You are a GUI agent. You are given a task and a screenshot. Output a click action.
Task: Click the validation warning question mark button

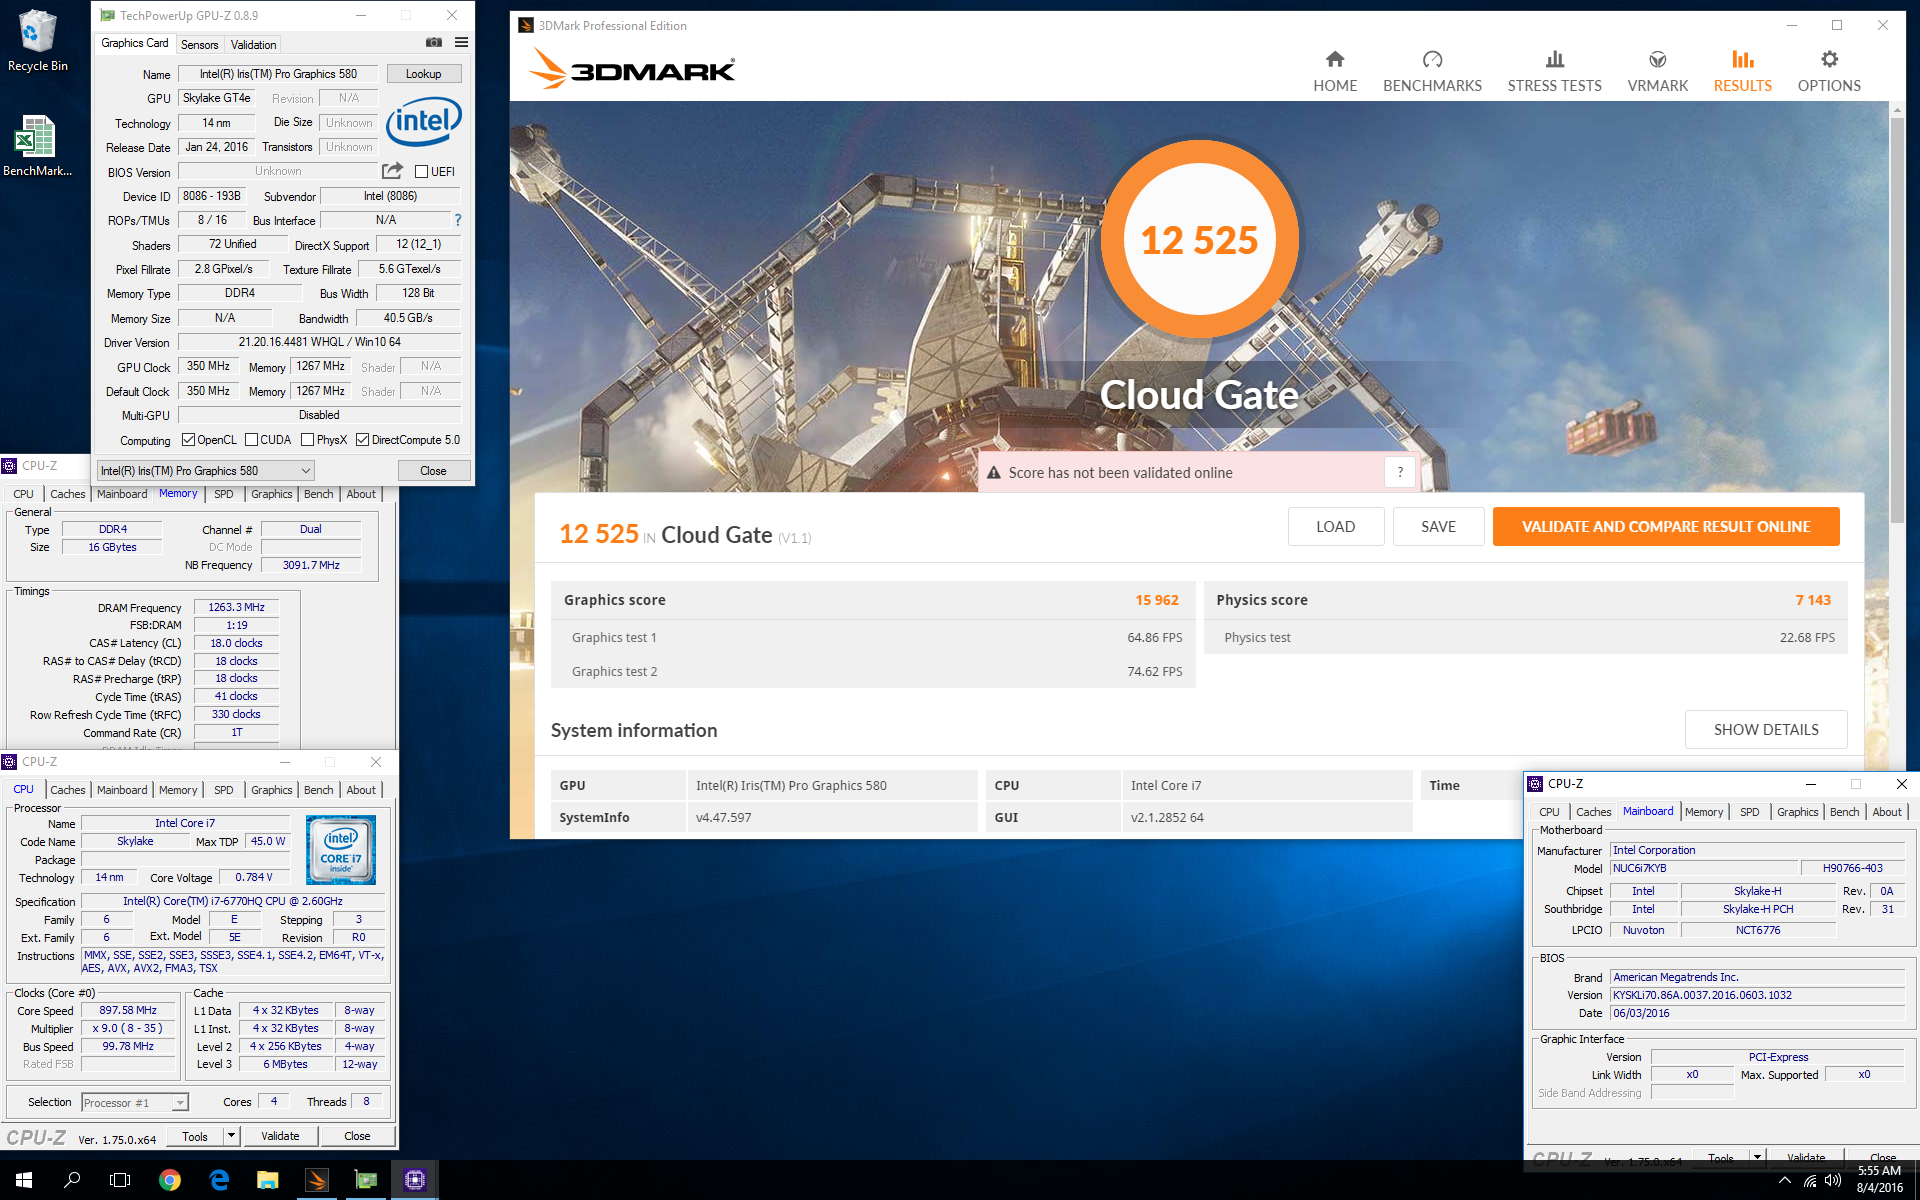(x=1400, y=472)
